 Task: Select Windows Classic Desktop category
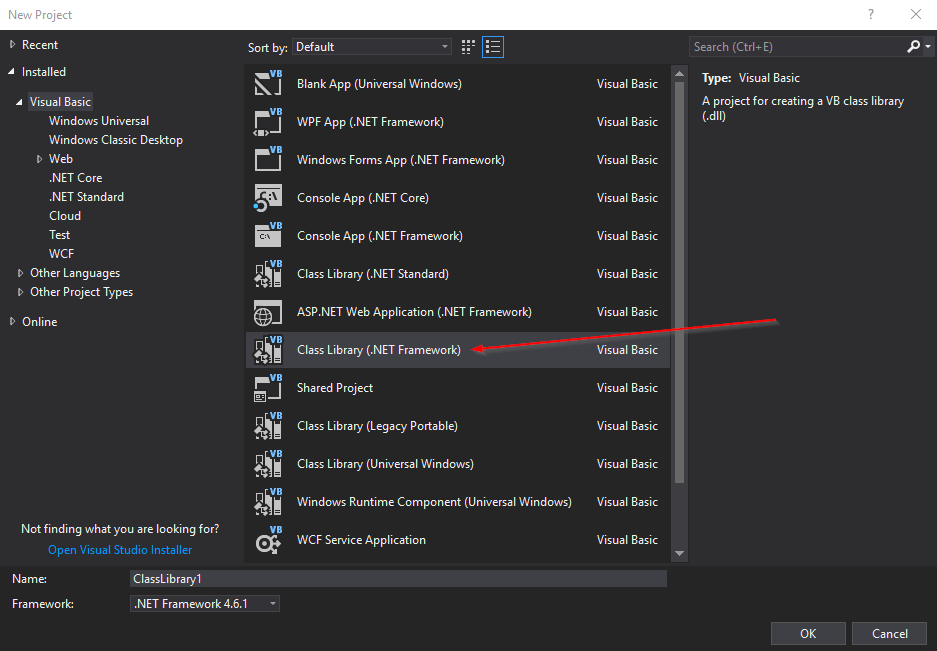point(116,140)
